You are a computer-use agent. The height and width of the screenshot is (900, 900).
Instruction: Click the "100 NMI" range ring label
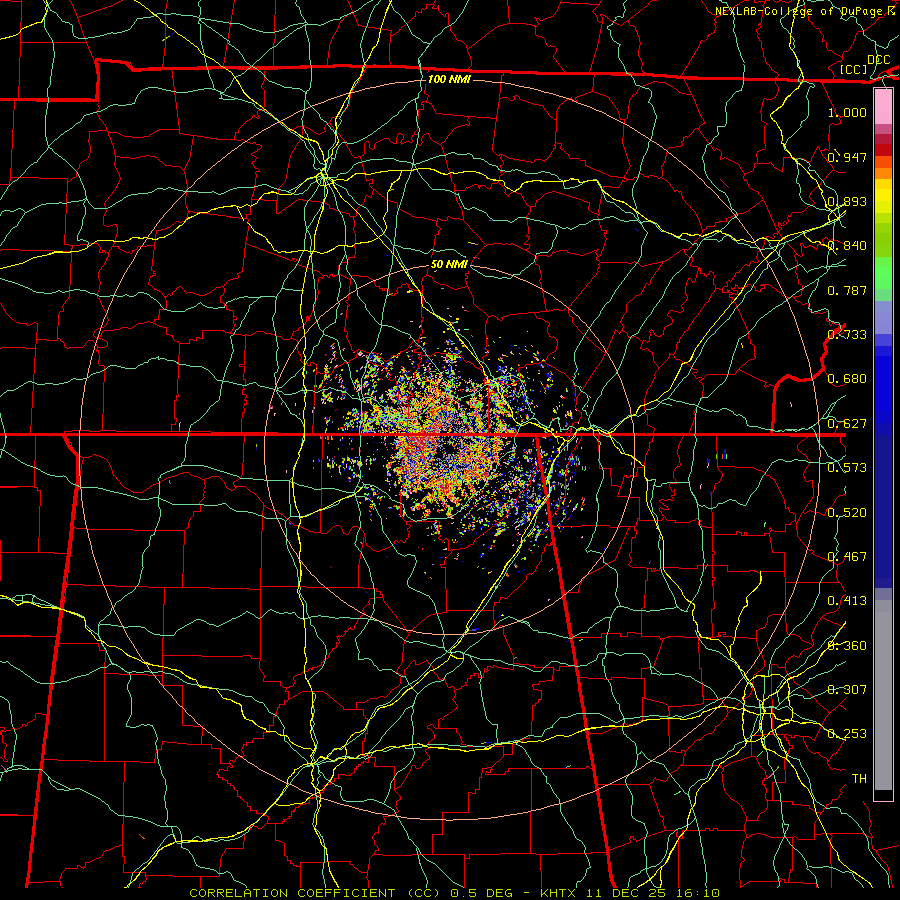(449, 79)
